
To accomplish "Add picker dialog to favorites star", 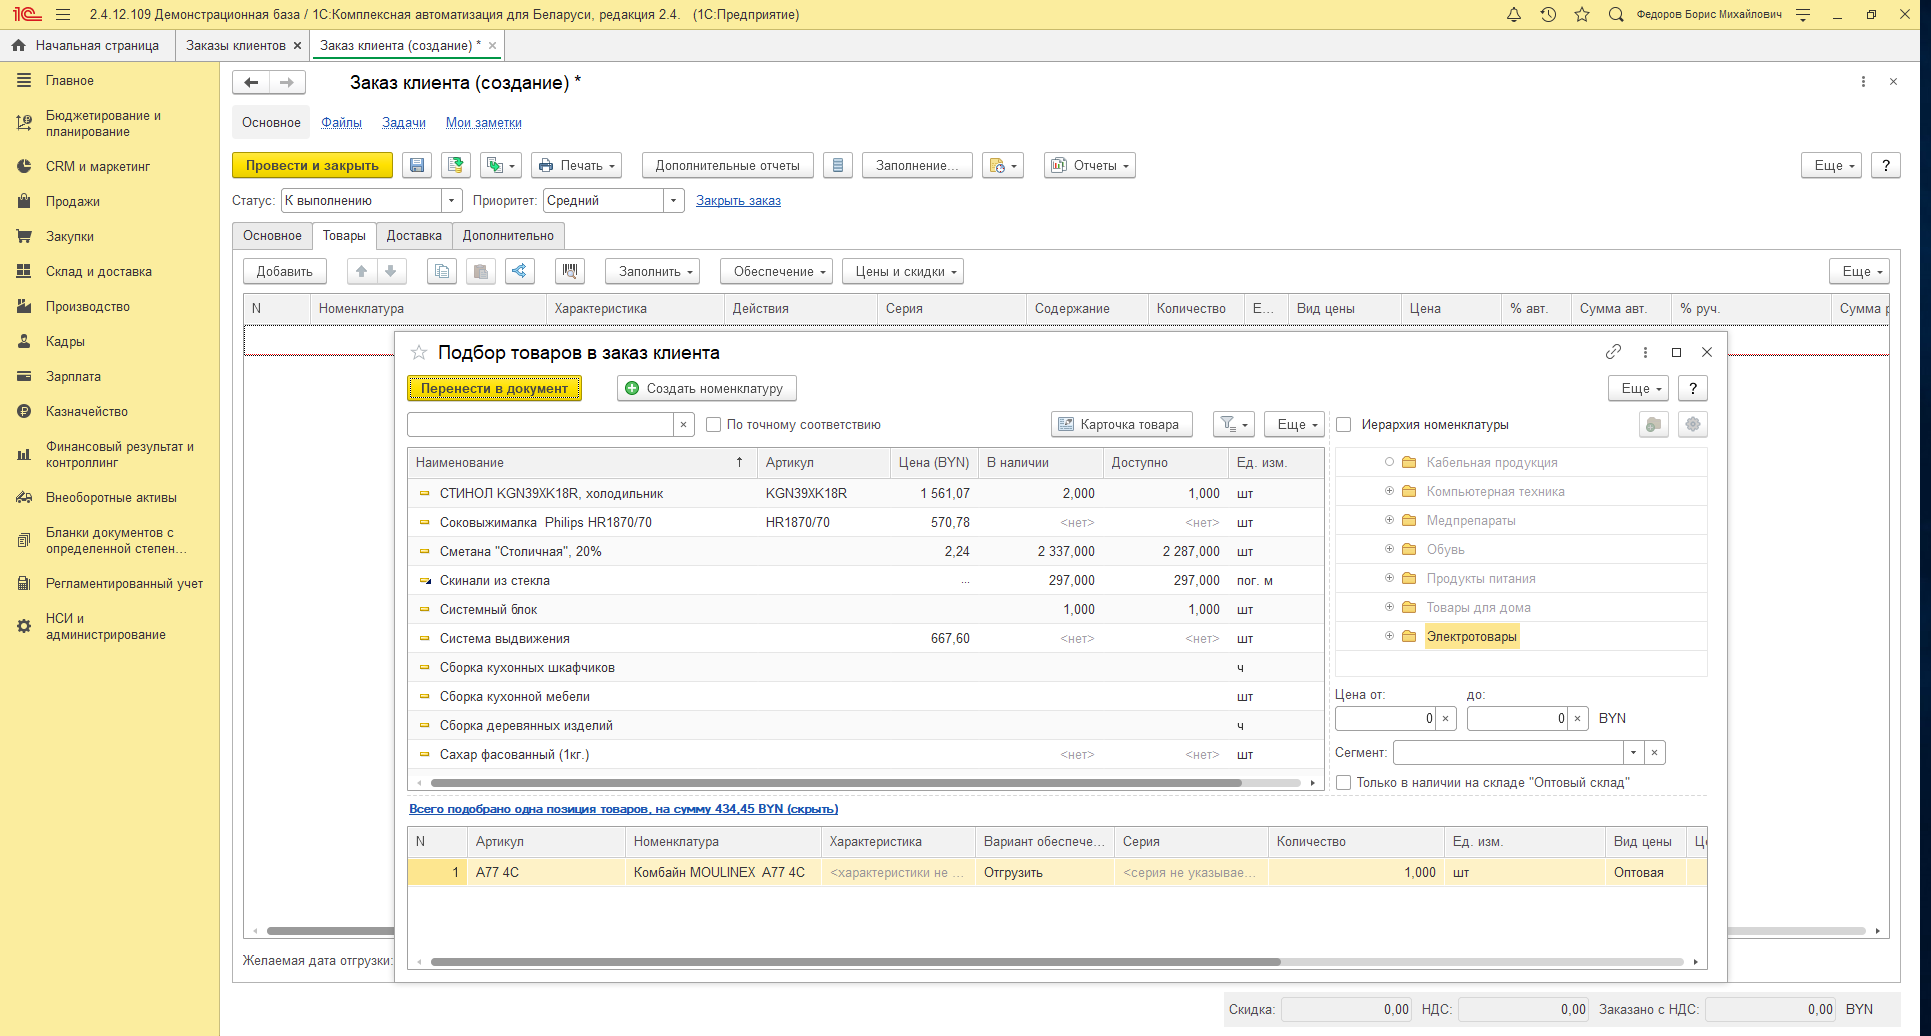I will coord(419,353).
